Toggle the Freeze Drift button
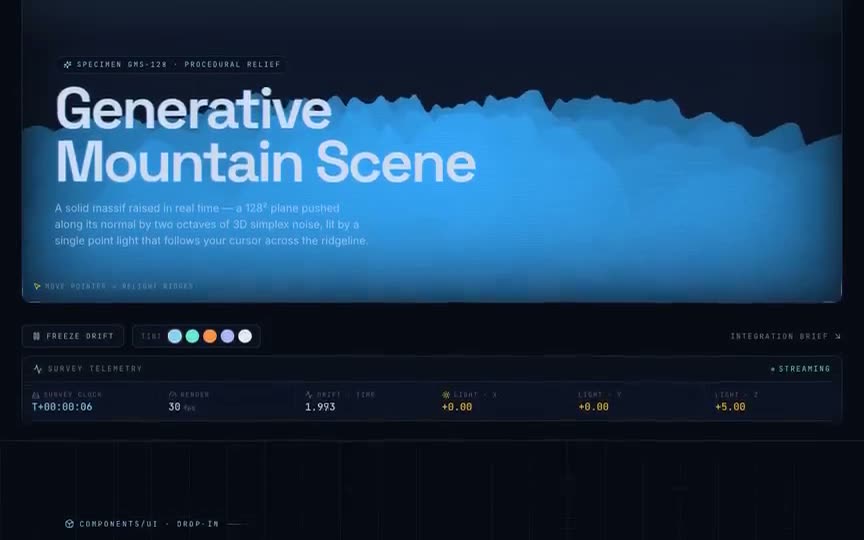Screen dimensions: 864x540 (73, 336)
